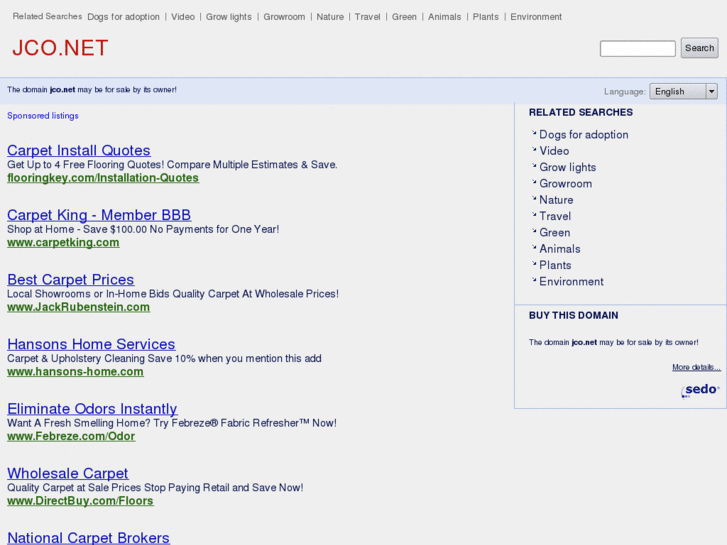Open Nature in sidebar related searches
The width and height of the screenshot is (727, 545).
click(556, 200)
